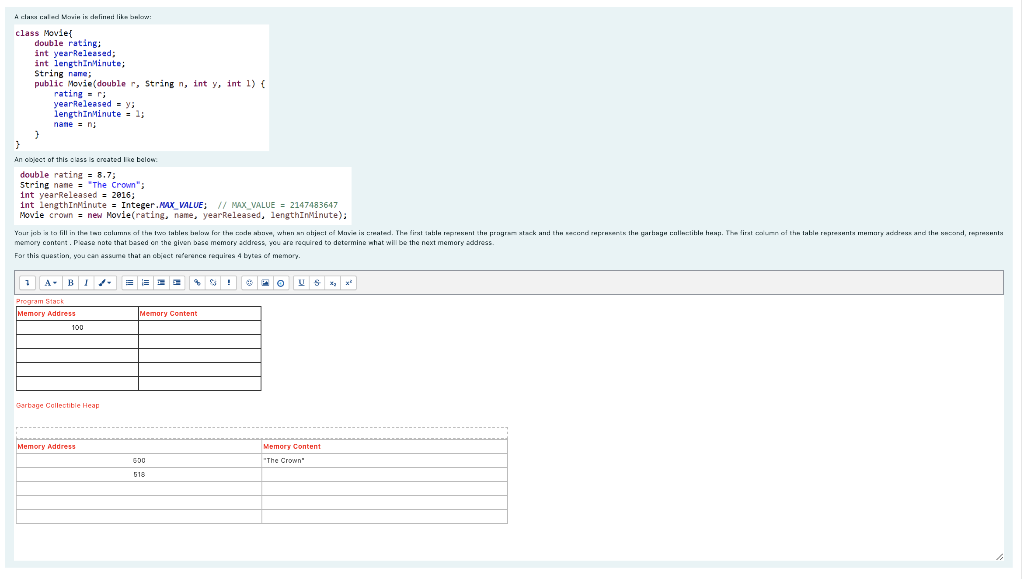
Task: Open the emoji picker icon
Action: (x=248, y=282)
